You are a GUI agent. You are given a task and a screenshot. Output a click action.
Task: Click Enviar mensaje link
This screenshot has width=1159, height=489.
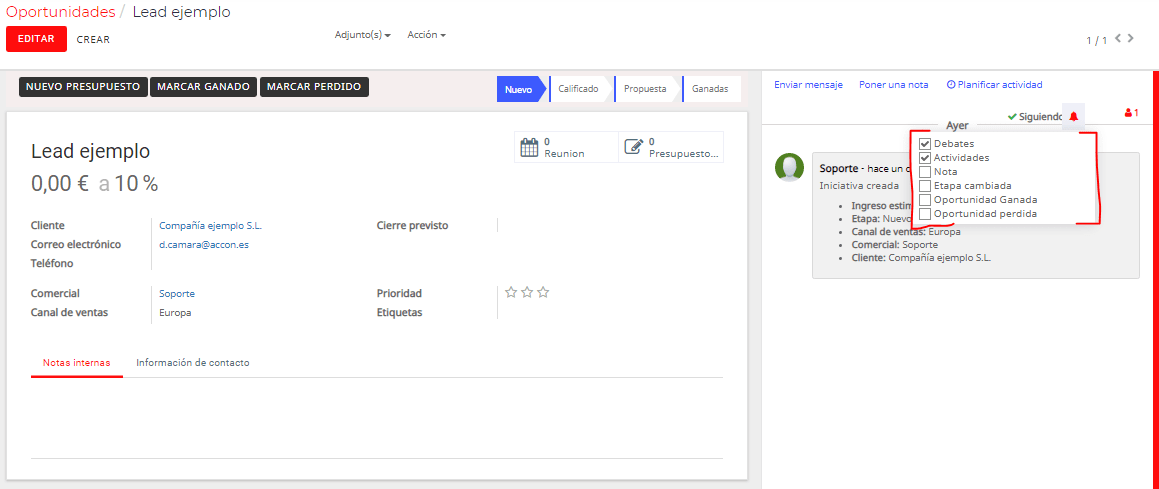(809, 85)
